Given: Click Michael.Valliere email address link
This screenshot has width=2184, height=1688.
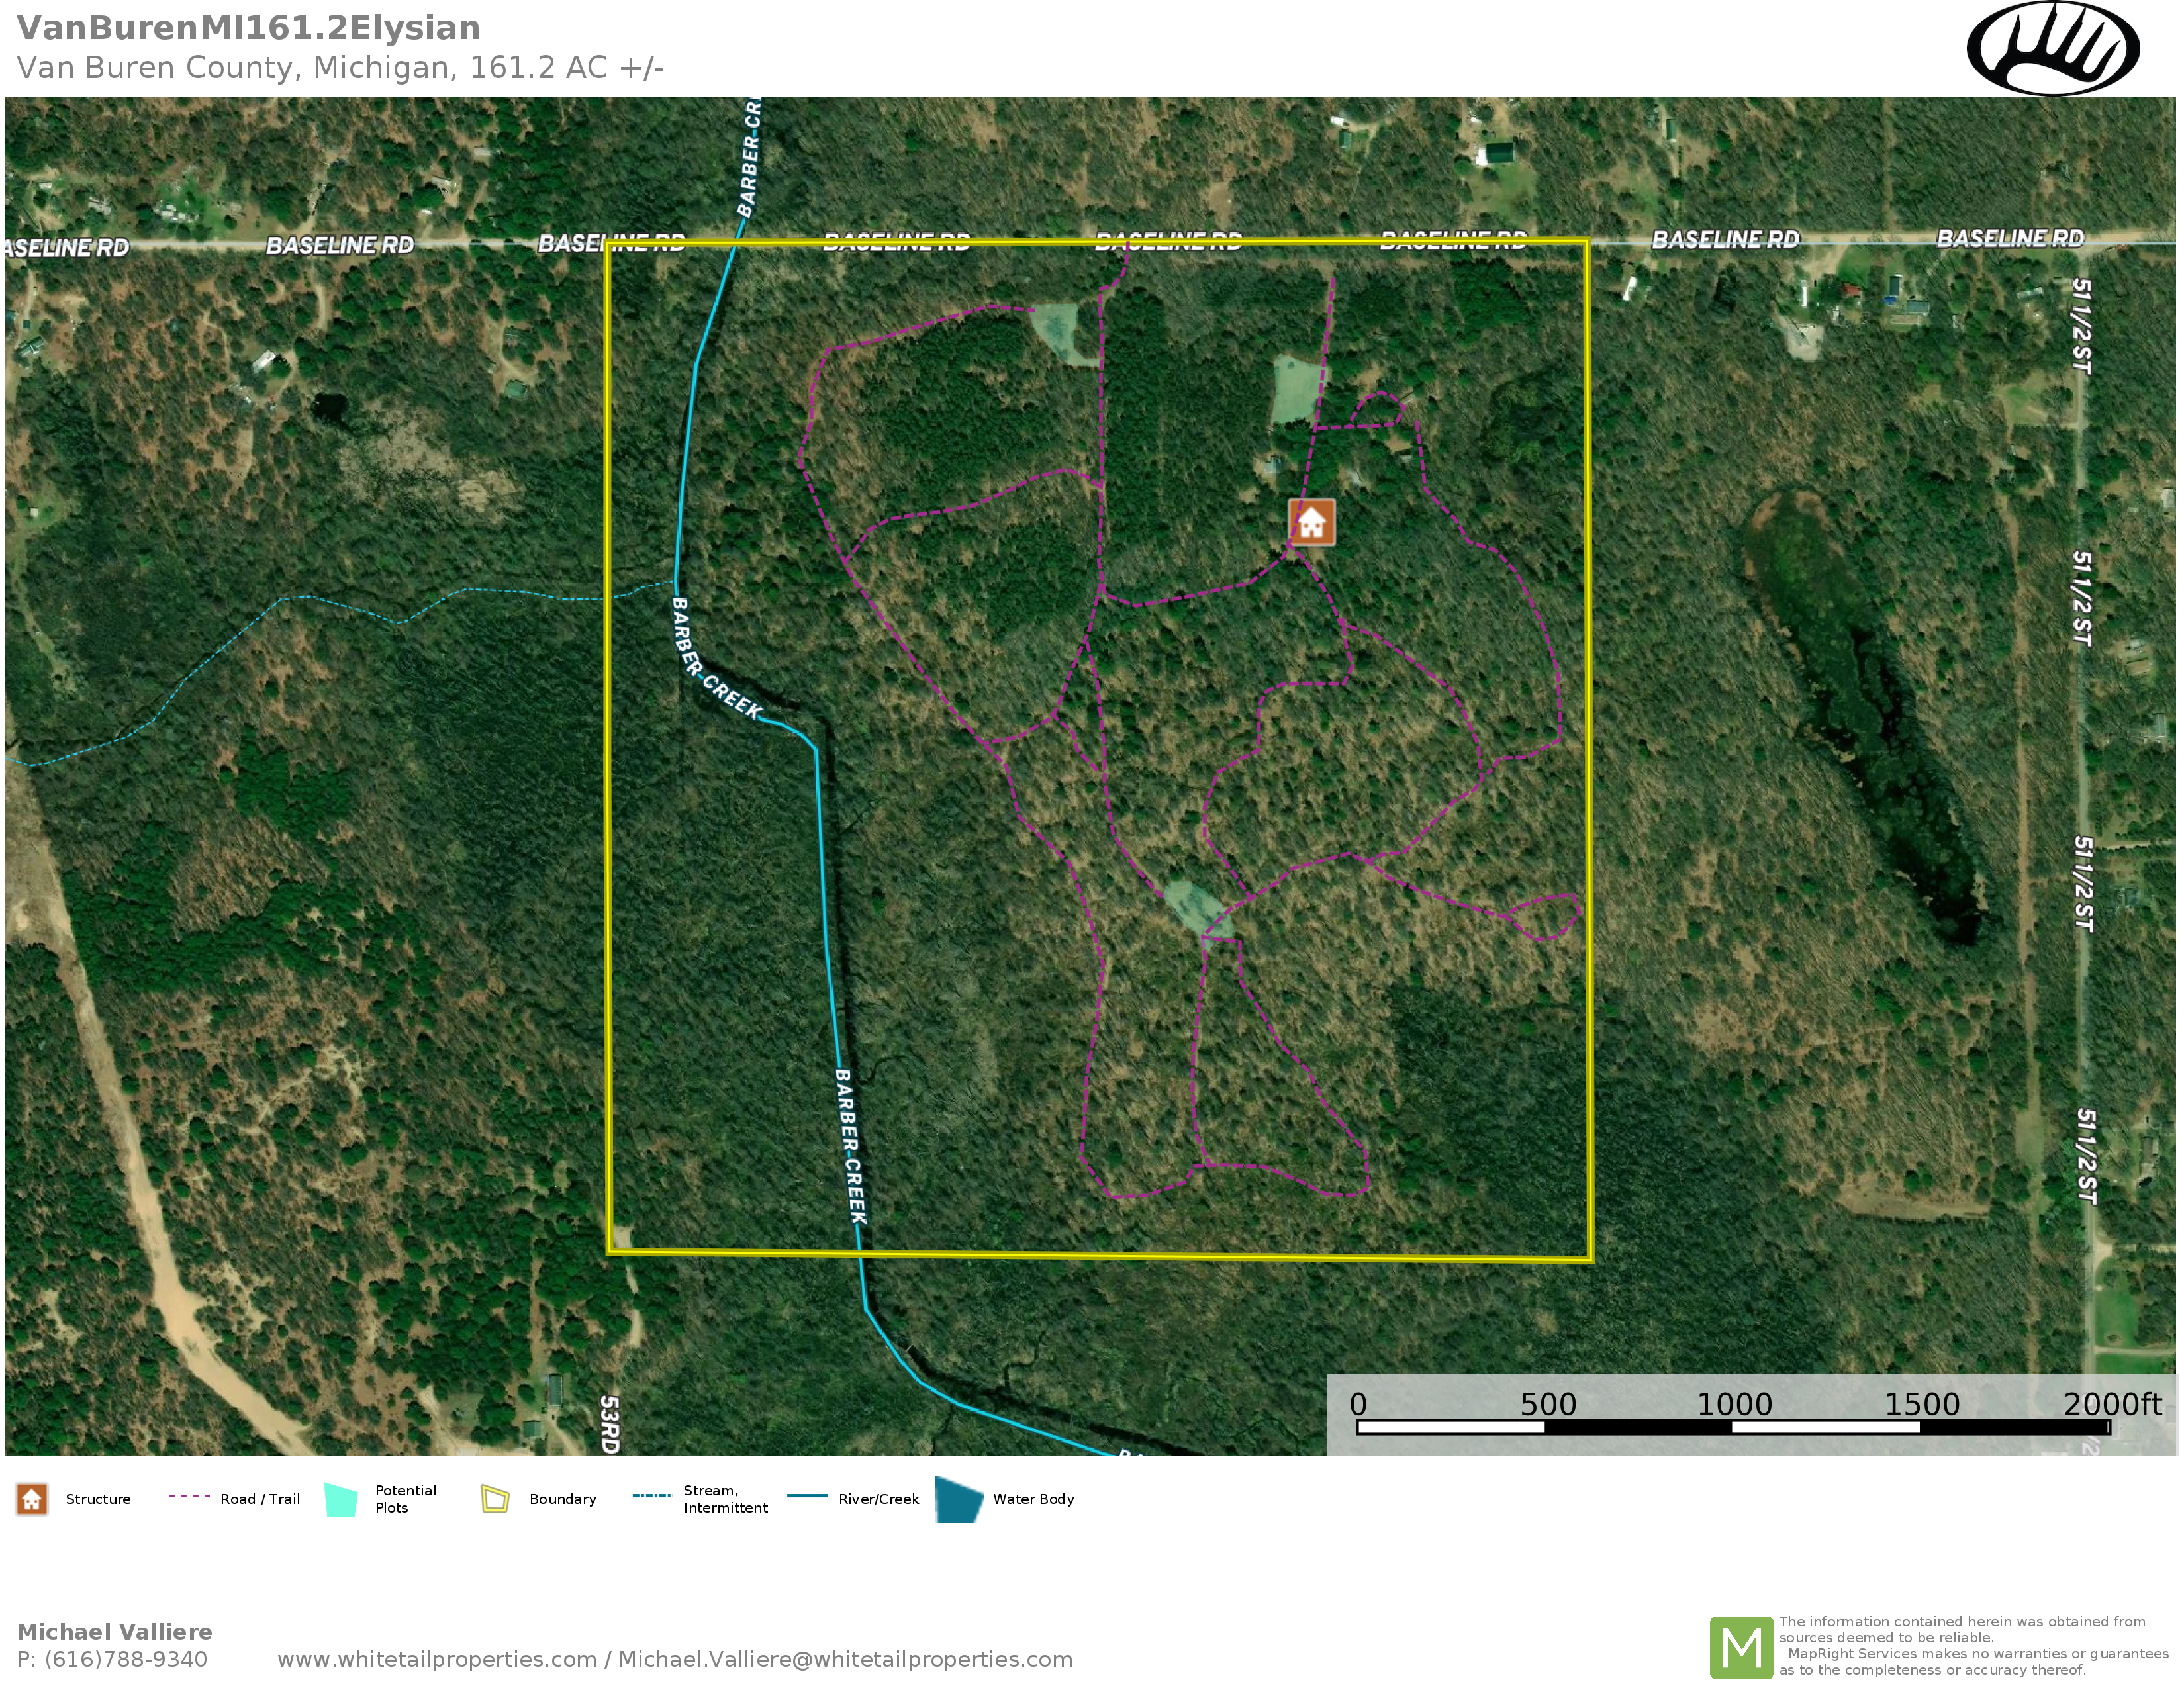Looking at the screenshot, I should 845,1660.
